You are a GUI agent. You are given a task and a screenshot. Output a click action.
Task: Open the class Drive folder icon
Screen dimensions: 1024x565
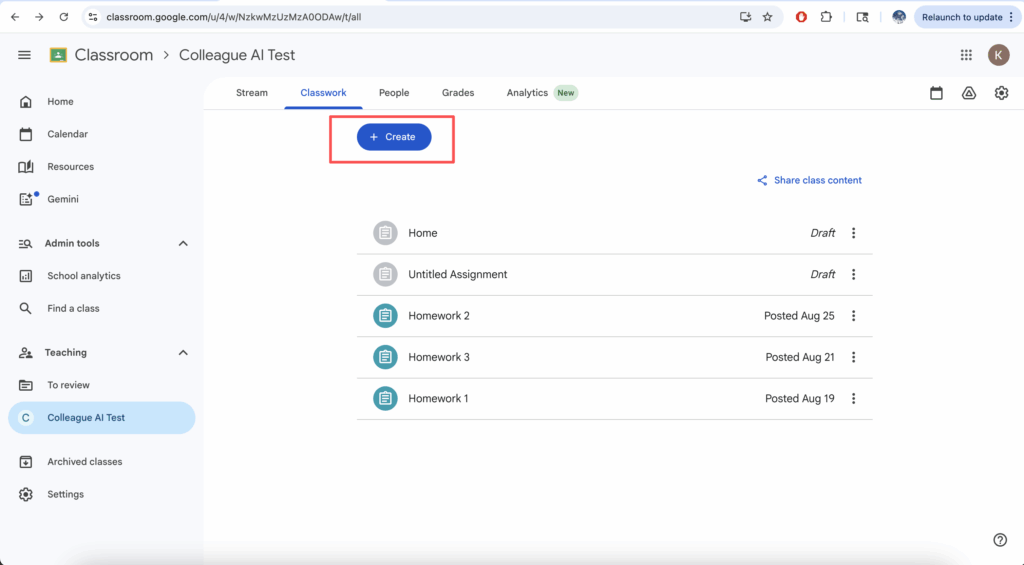[x=968, y=93]
